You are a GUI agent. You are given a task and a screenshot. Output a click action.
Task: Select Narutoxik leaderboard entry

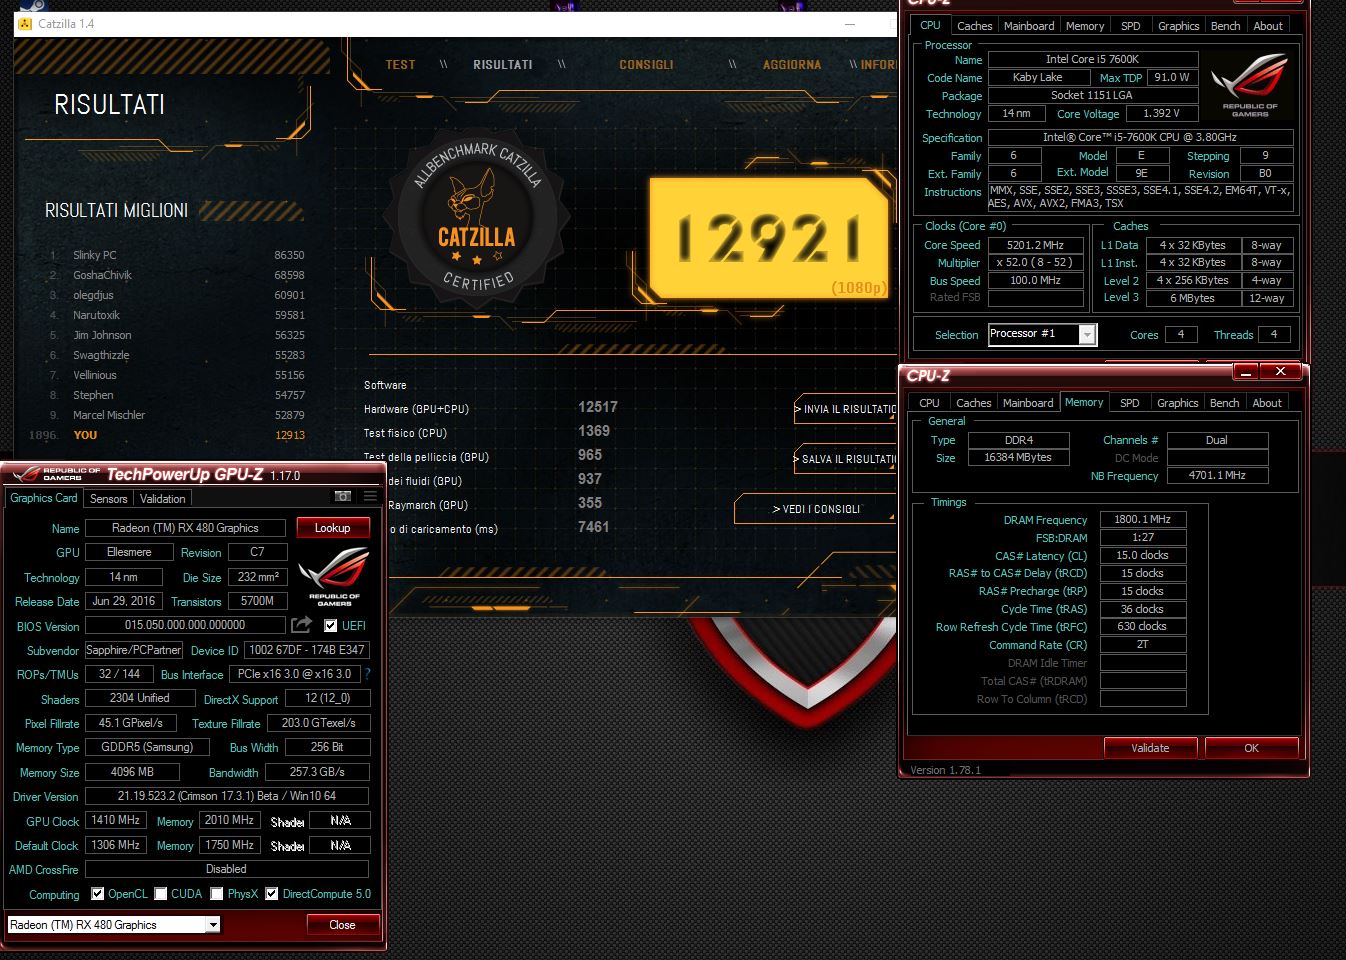point(178,315)
